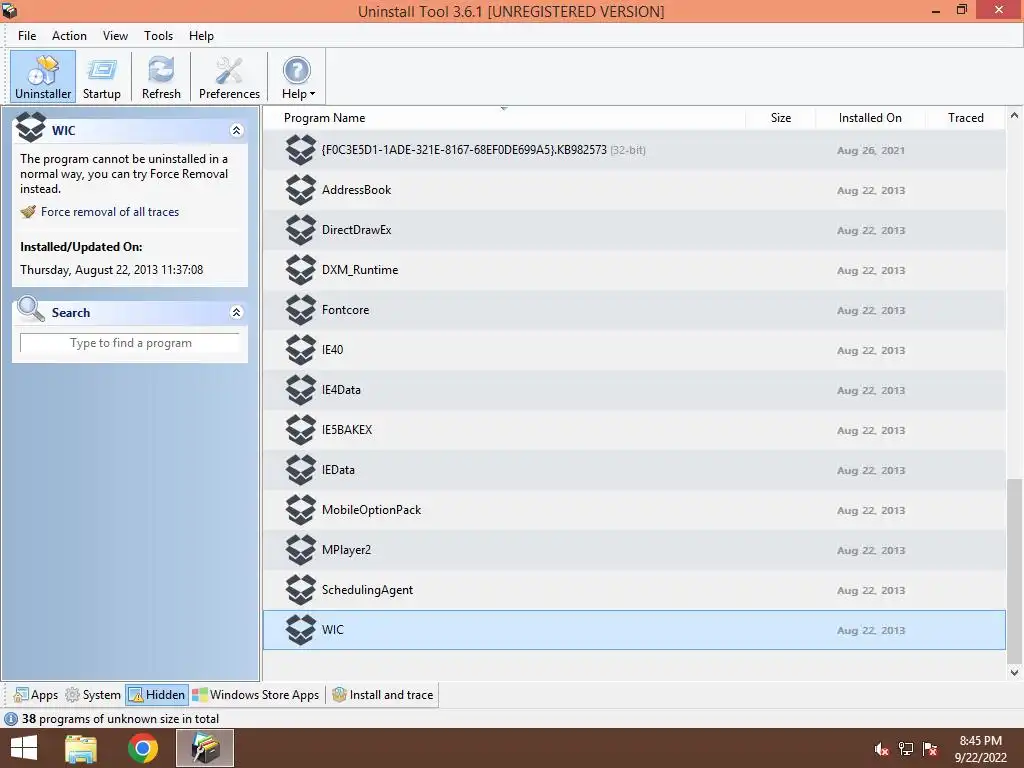The height and width of the screenshot is (768, 1024).
Task: Click the muted volume tray icon
Action: point(881,749)
